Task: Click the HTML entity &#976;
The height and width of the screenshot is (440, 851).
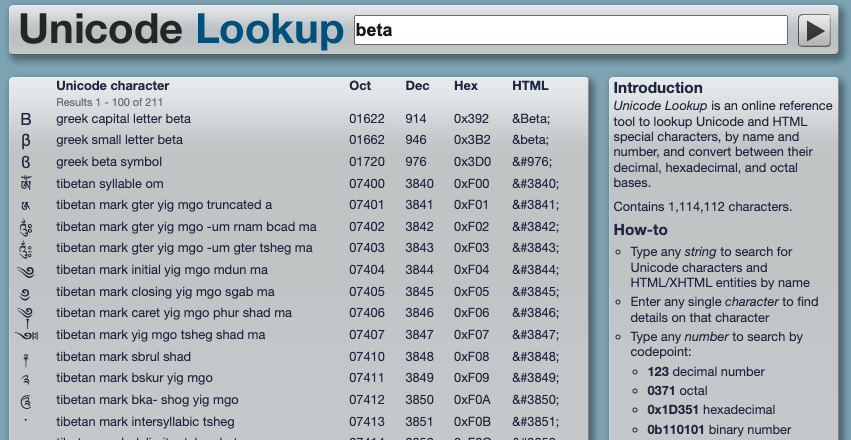Action: [x=532, y=162]
